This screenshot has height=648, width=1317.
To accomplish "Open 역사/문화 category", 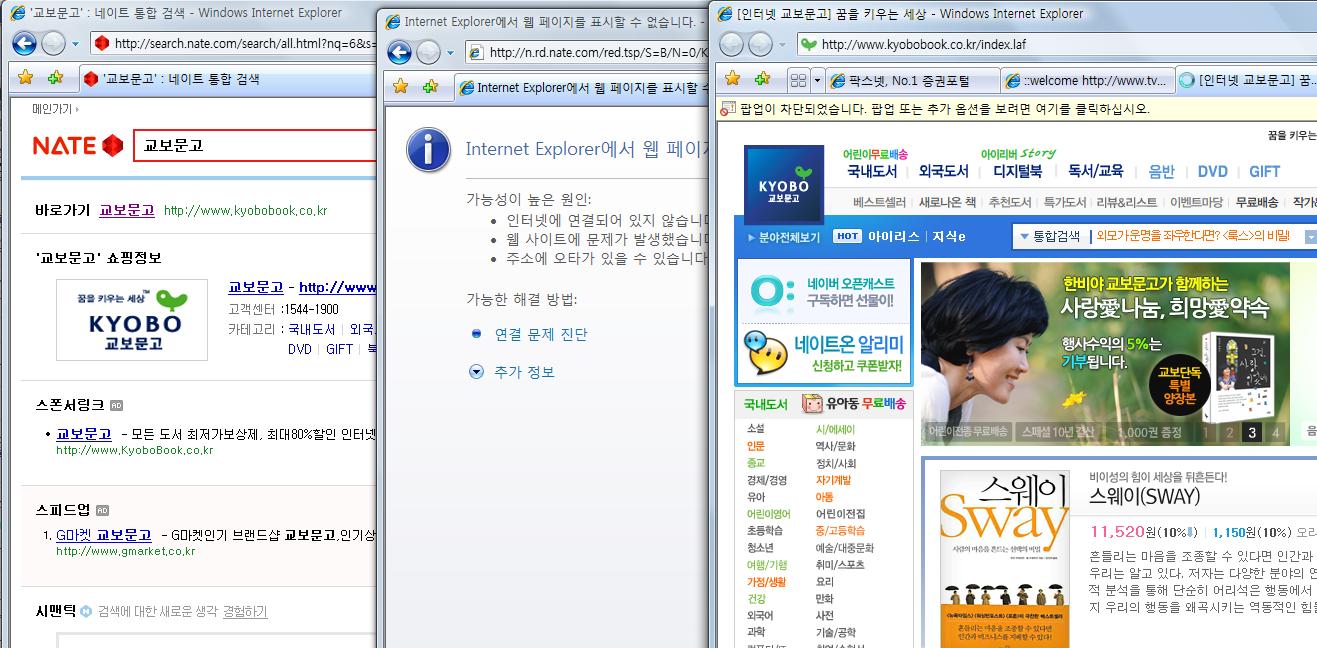I will pyautogui.click(x=835, y=446).
